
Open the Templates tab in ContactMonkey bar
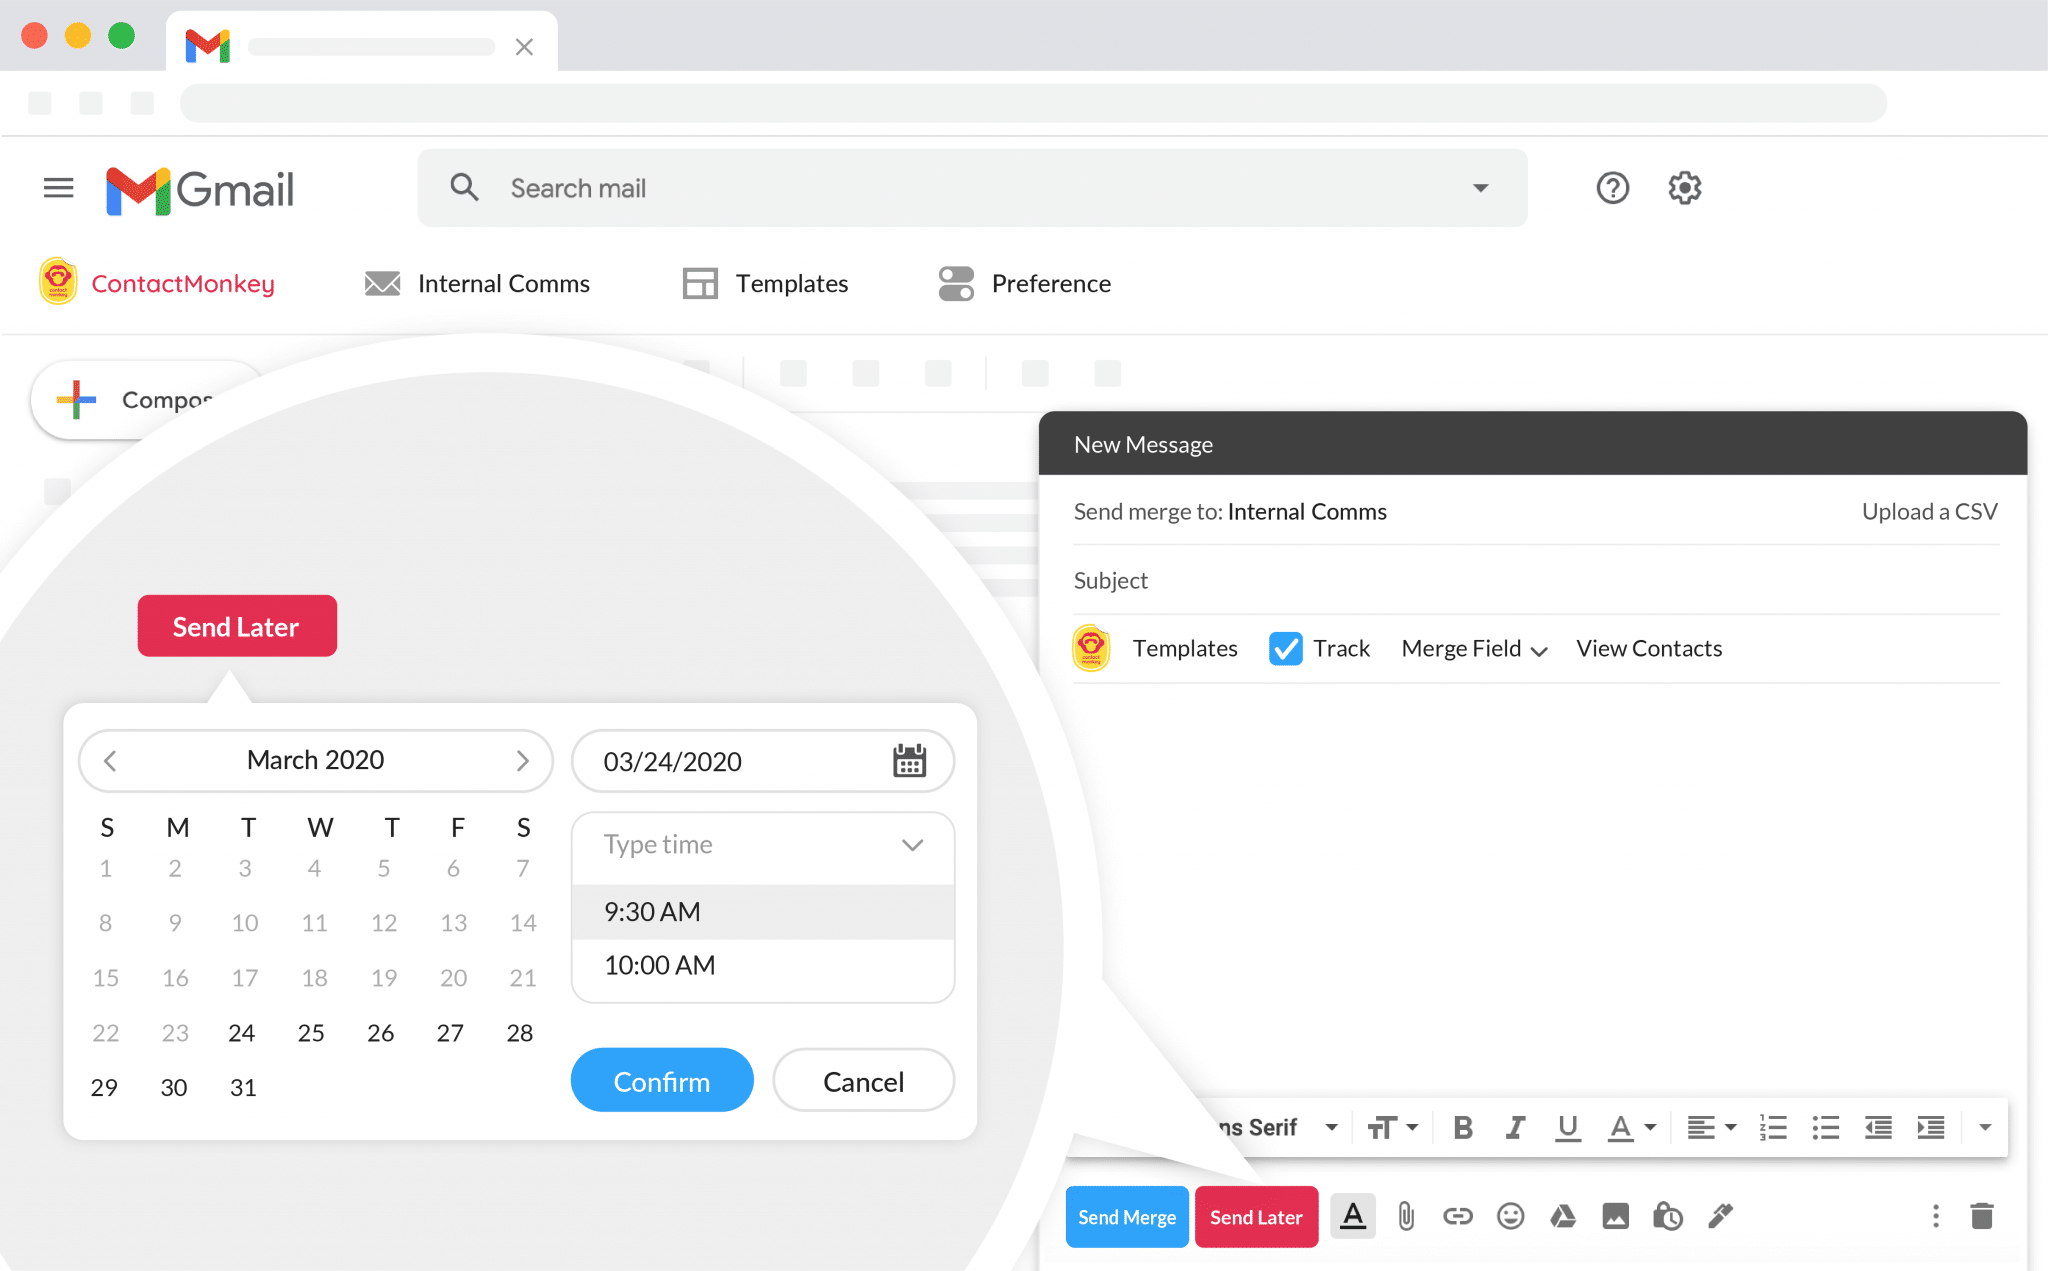765,284
